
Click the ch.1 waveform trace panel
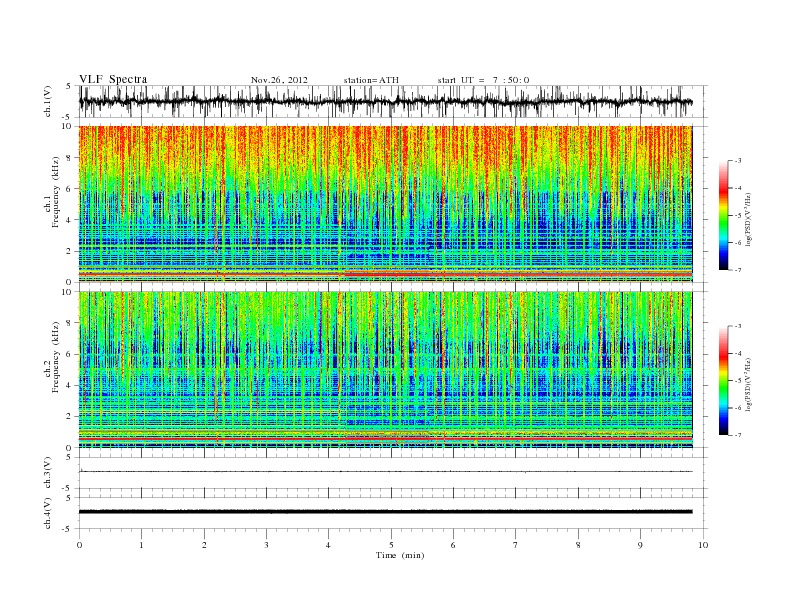coord(393,101)
